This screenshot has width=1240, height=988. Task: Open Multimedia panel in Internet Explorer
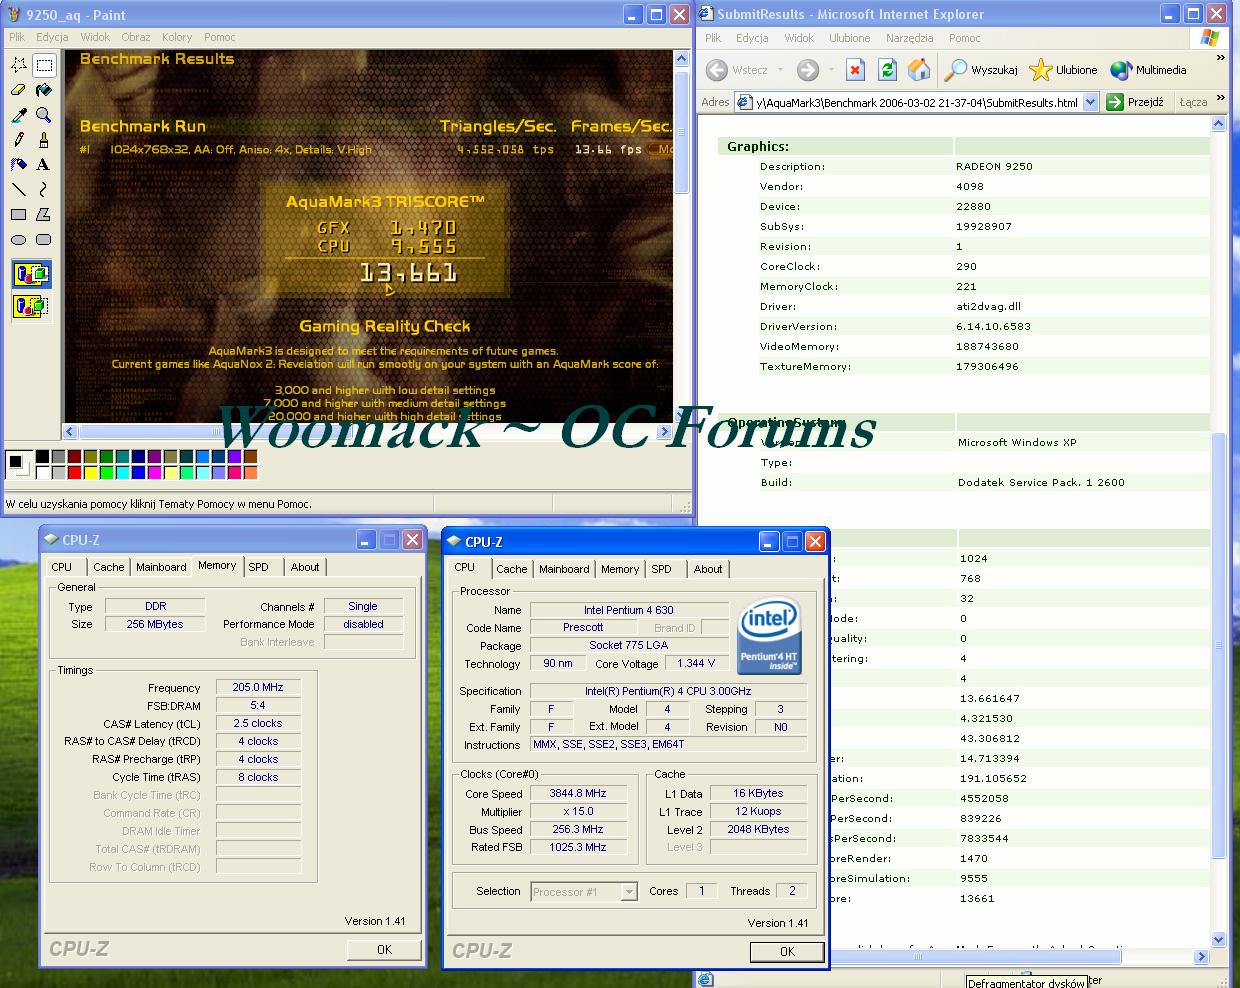pos(1148,70)
